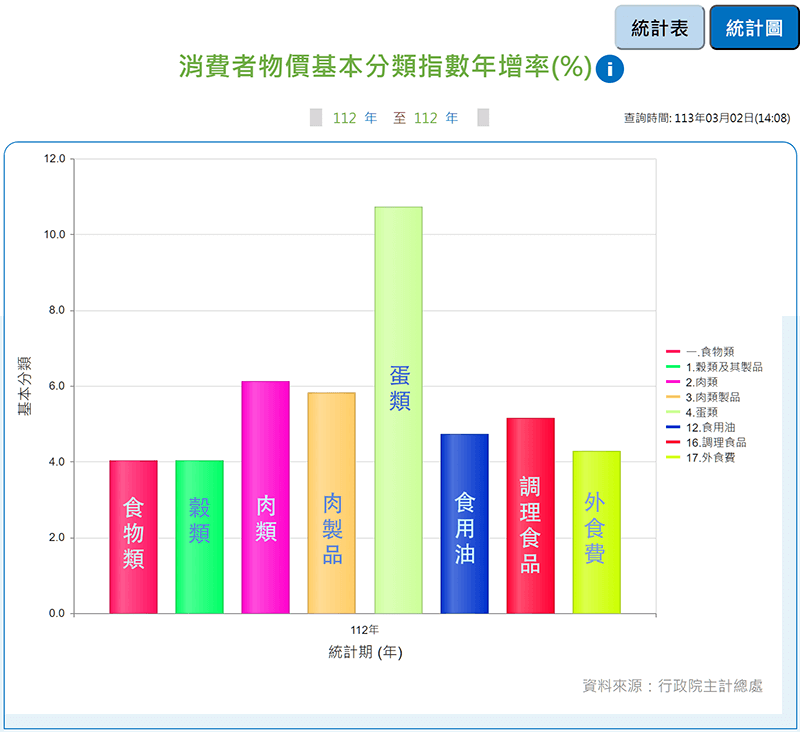
Task: Click the 4.蛋類 legend color marker
Action: coord(673,412)
